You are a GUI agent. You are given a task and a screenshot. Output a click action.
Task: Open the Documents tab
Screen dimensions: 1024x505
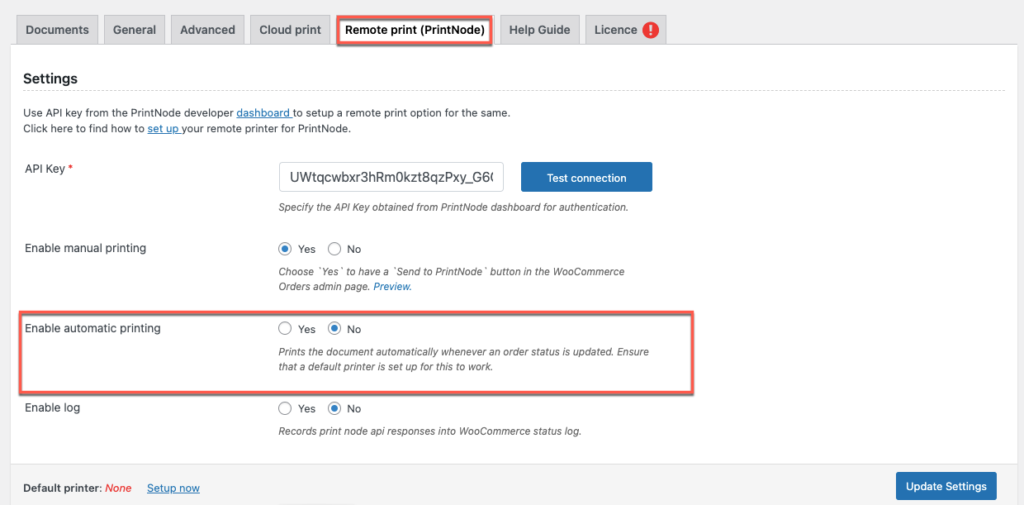coord(57,30)
